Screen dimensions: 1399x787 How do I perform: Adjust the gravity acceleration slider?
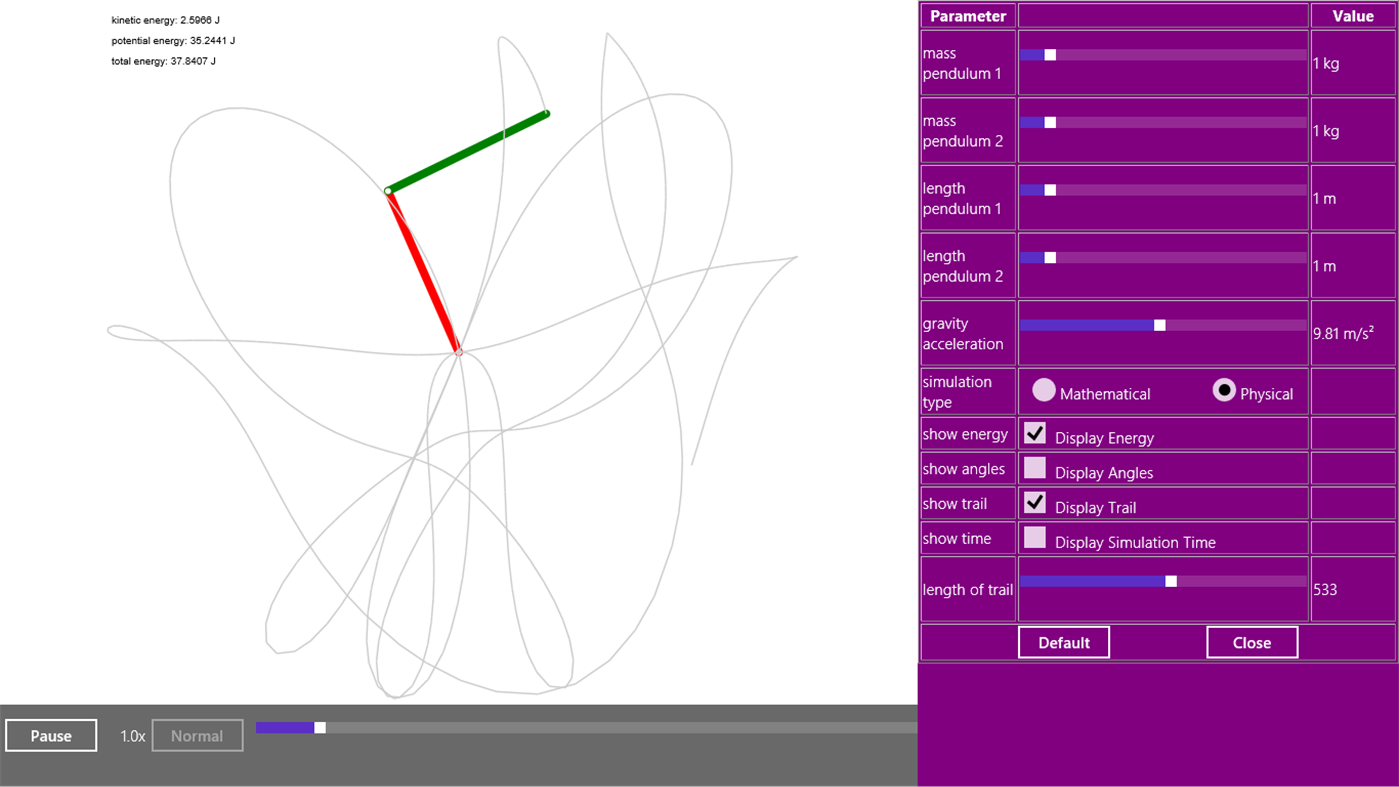click(1159, 324)
